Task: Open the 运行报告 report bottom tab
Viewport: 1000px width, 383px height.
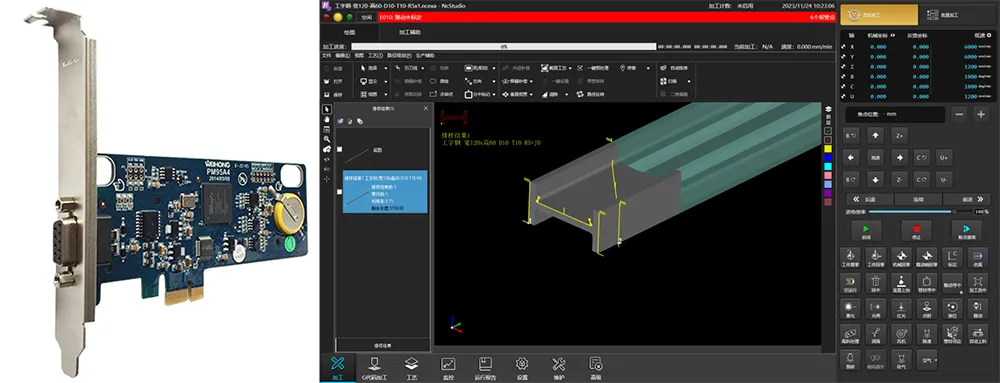Action: click(485, 368)
